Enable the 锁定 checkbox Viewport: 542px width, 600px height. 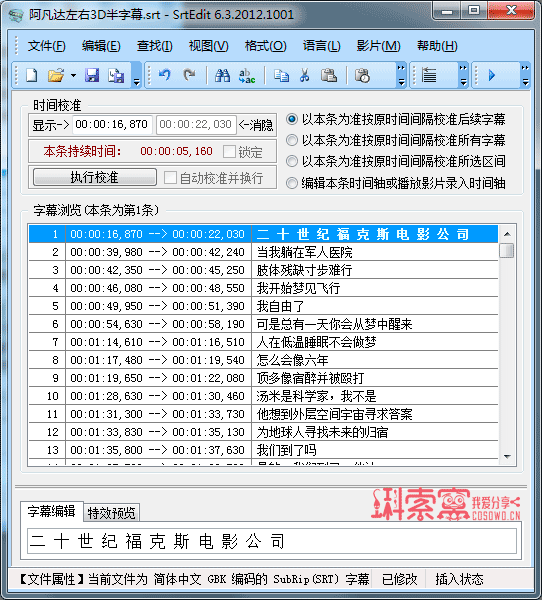coord(229,152)
